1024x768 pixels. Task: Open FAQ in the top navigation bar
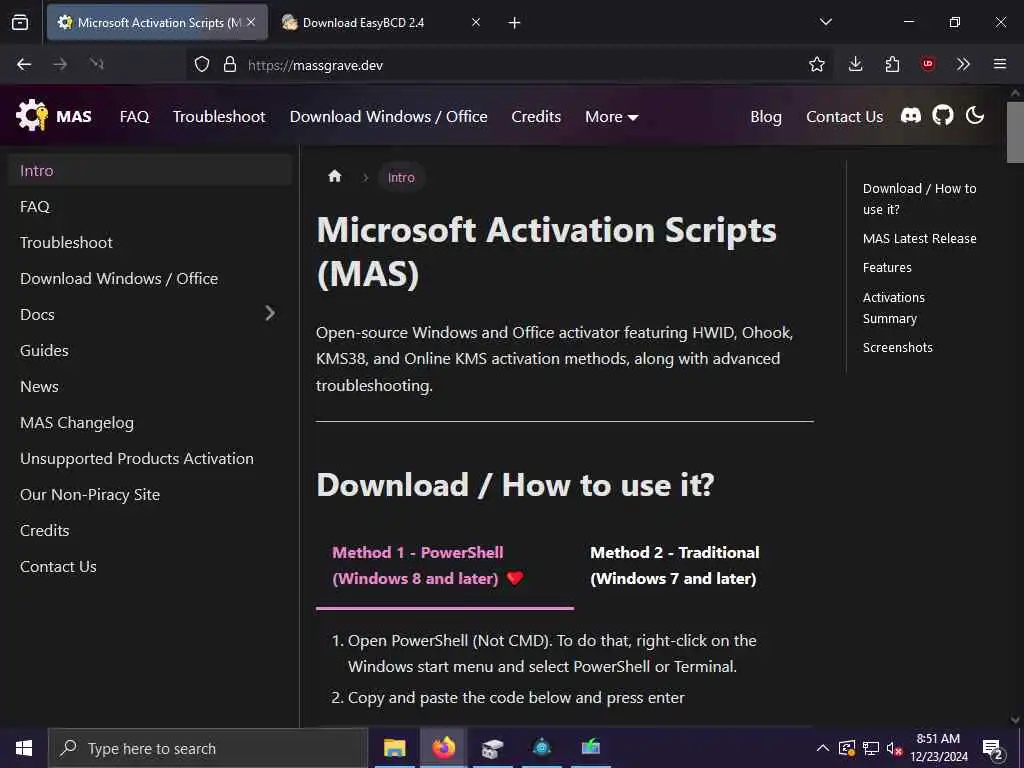click(x=135, y=117)
